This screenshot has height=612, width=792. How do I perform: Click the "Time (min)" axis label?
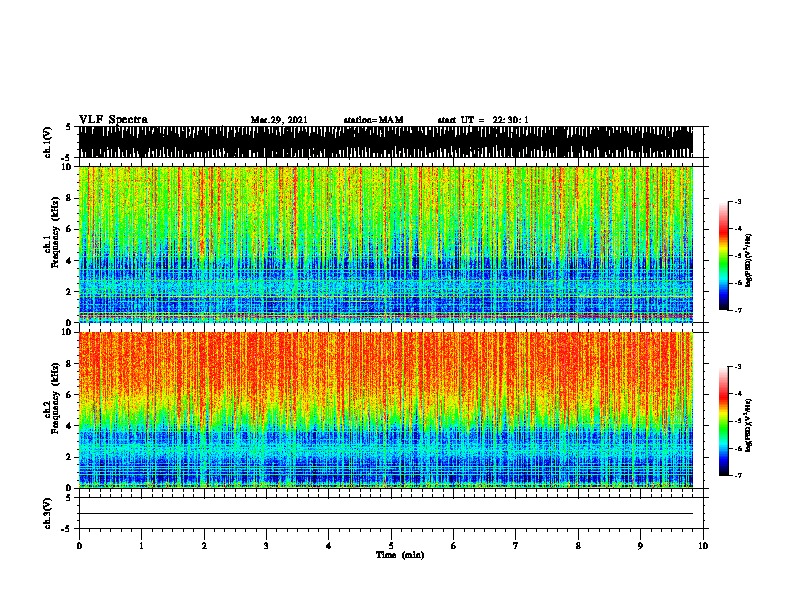pos(400,555)
